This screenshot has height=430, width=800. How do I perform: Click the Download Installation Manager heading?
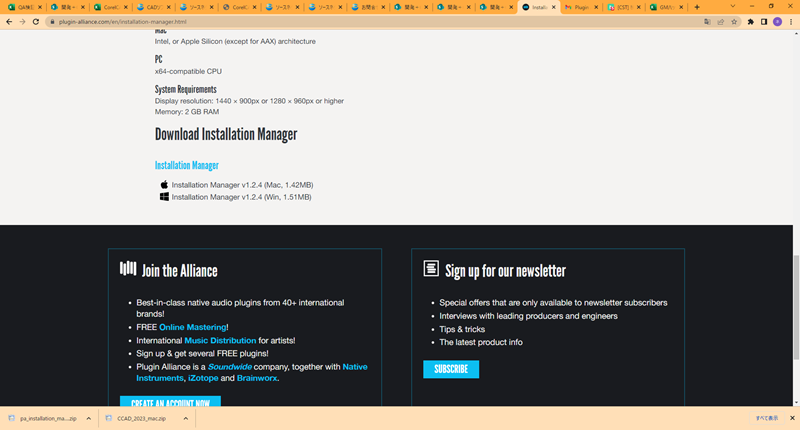coord(226,134)
